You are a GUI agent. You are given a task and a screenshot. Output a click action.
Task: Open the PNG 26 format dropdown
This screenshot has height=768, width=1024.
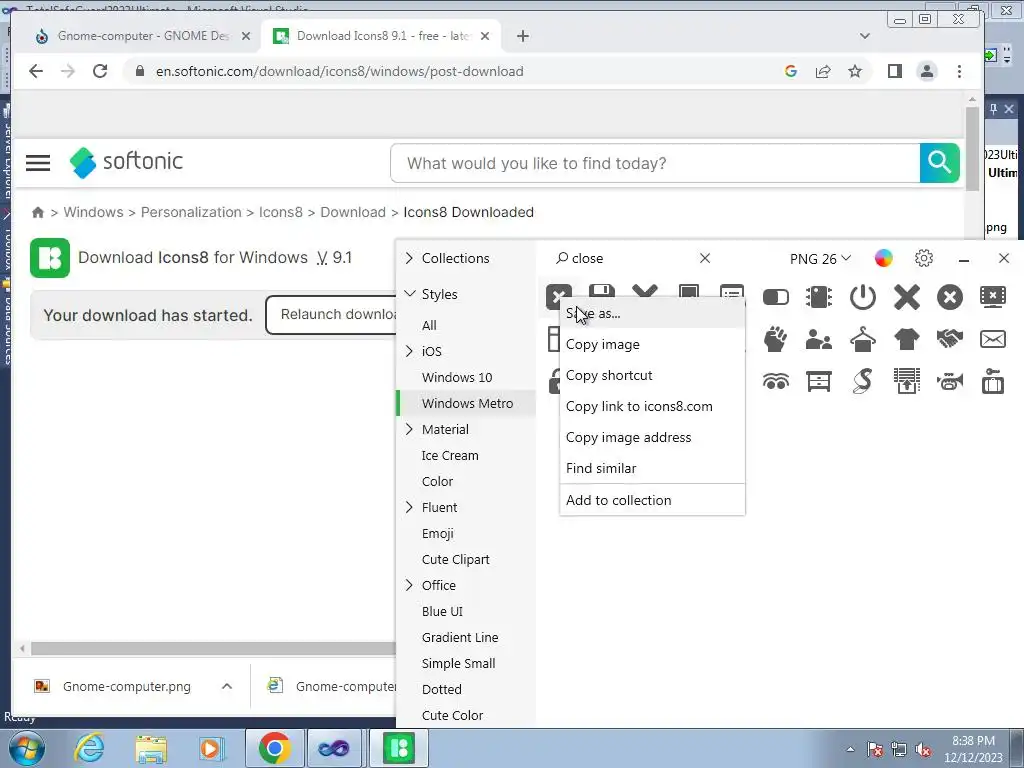coord(820,259)
